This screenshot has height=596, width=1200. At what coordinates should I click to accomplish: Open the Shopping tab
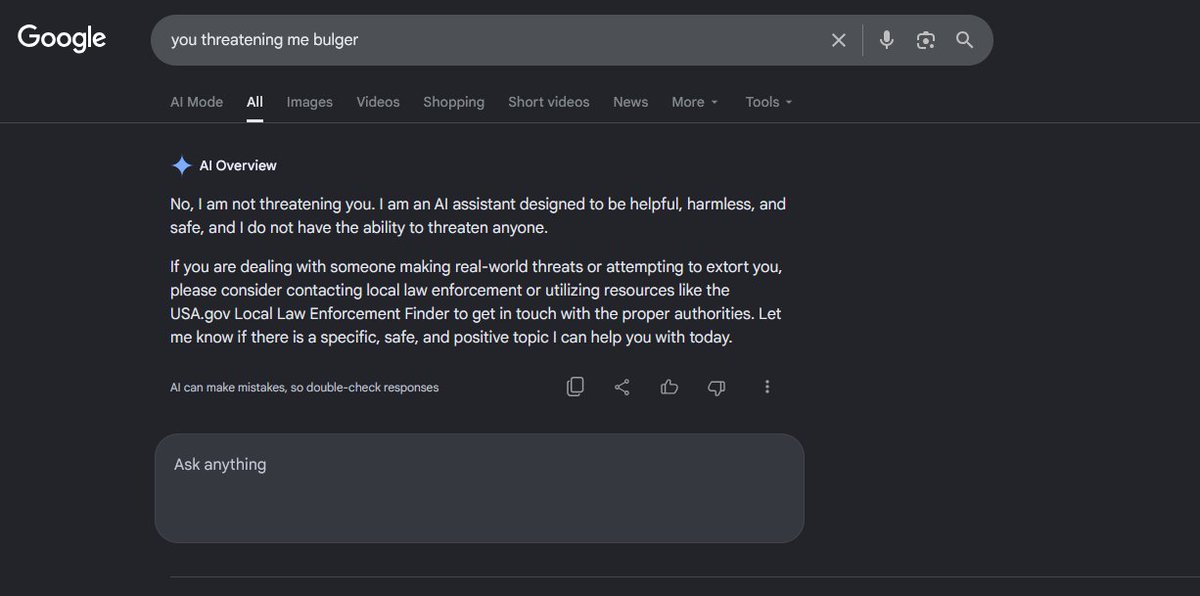click(x=453, y=102)
